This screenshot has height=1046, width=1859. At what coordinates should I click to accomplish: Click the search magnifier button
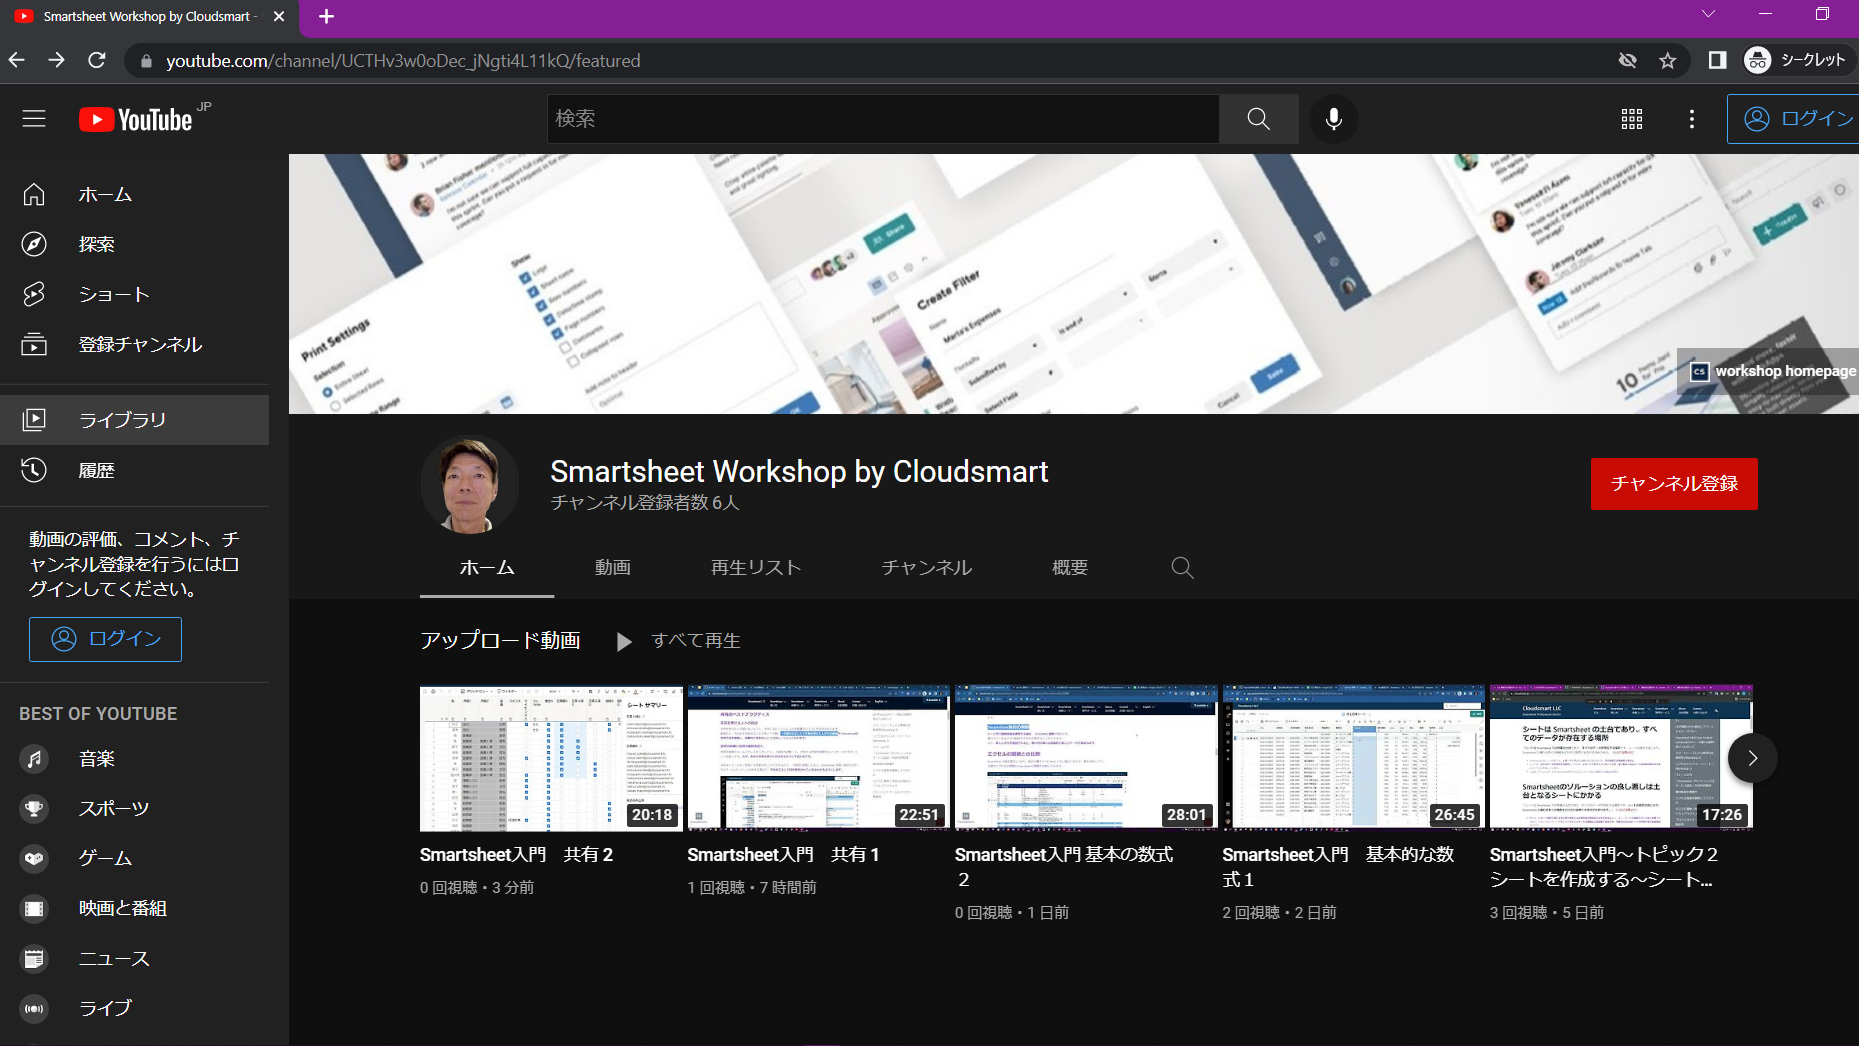(x=1258, y=119)
